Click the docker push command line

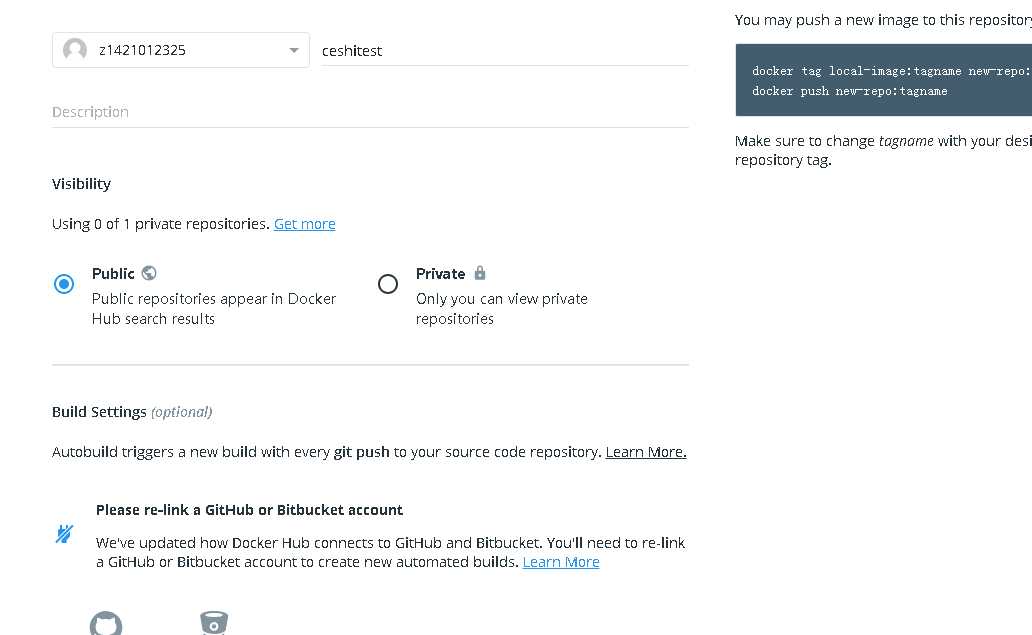(x=849, y=91)
